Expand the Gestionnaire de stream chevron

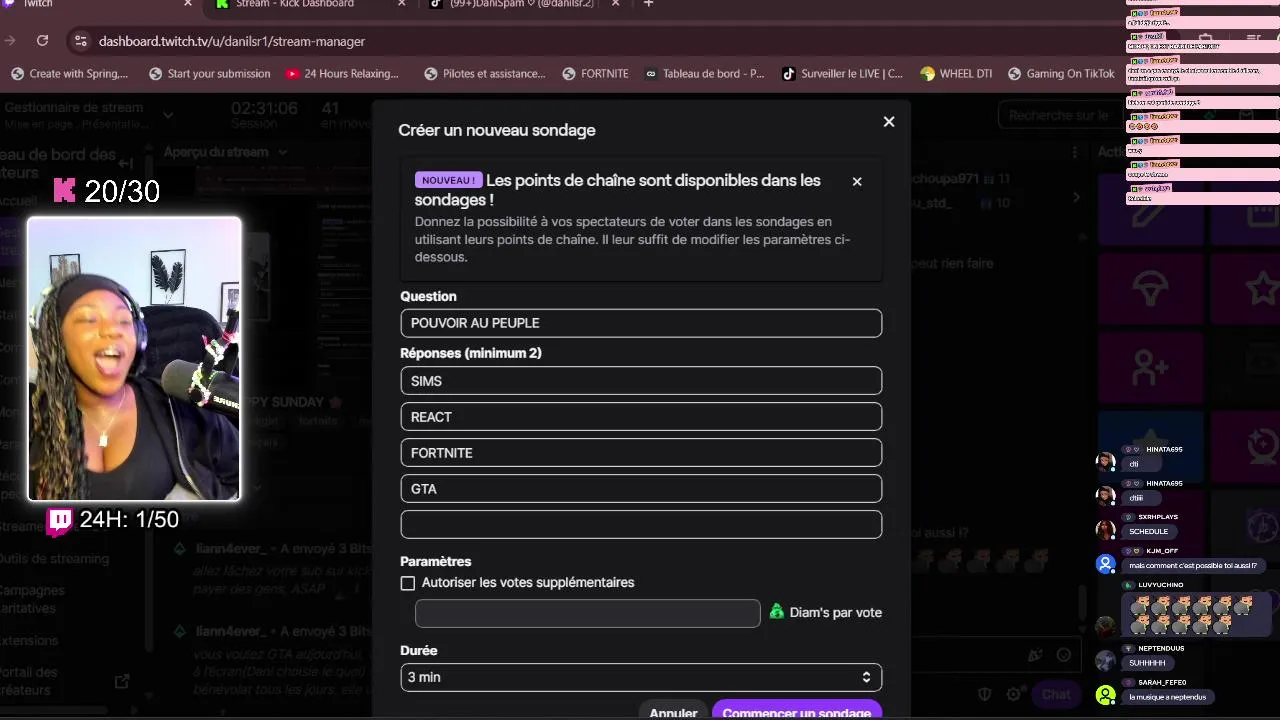pyautogui.click(x=168, y=115)
